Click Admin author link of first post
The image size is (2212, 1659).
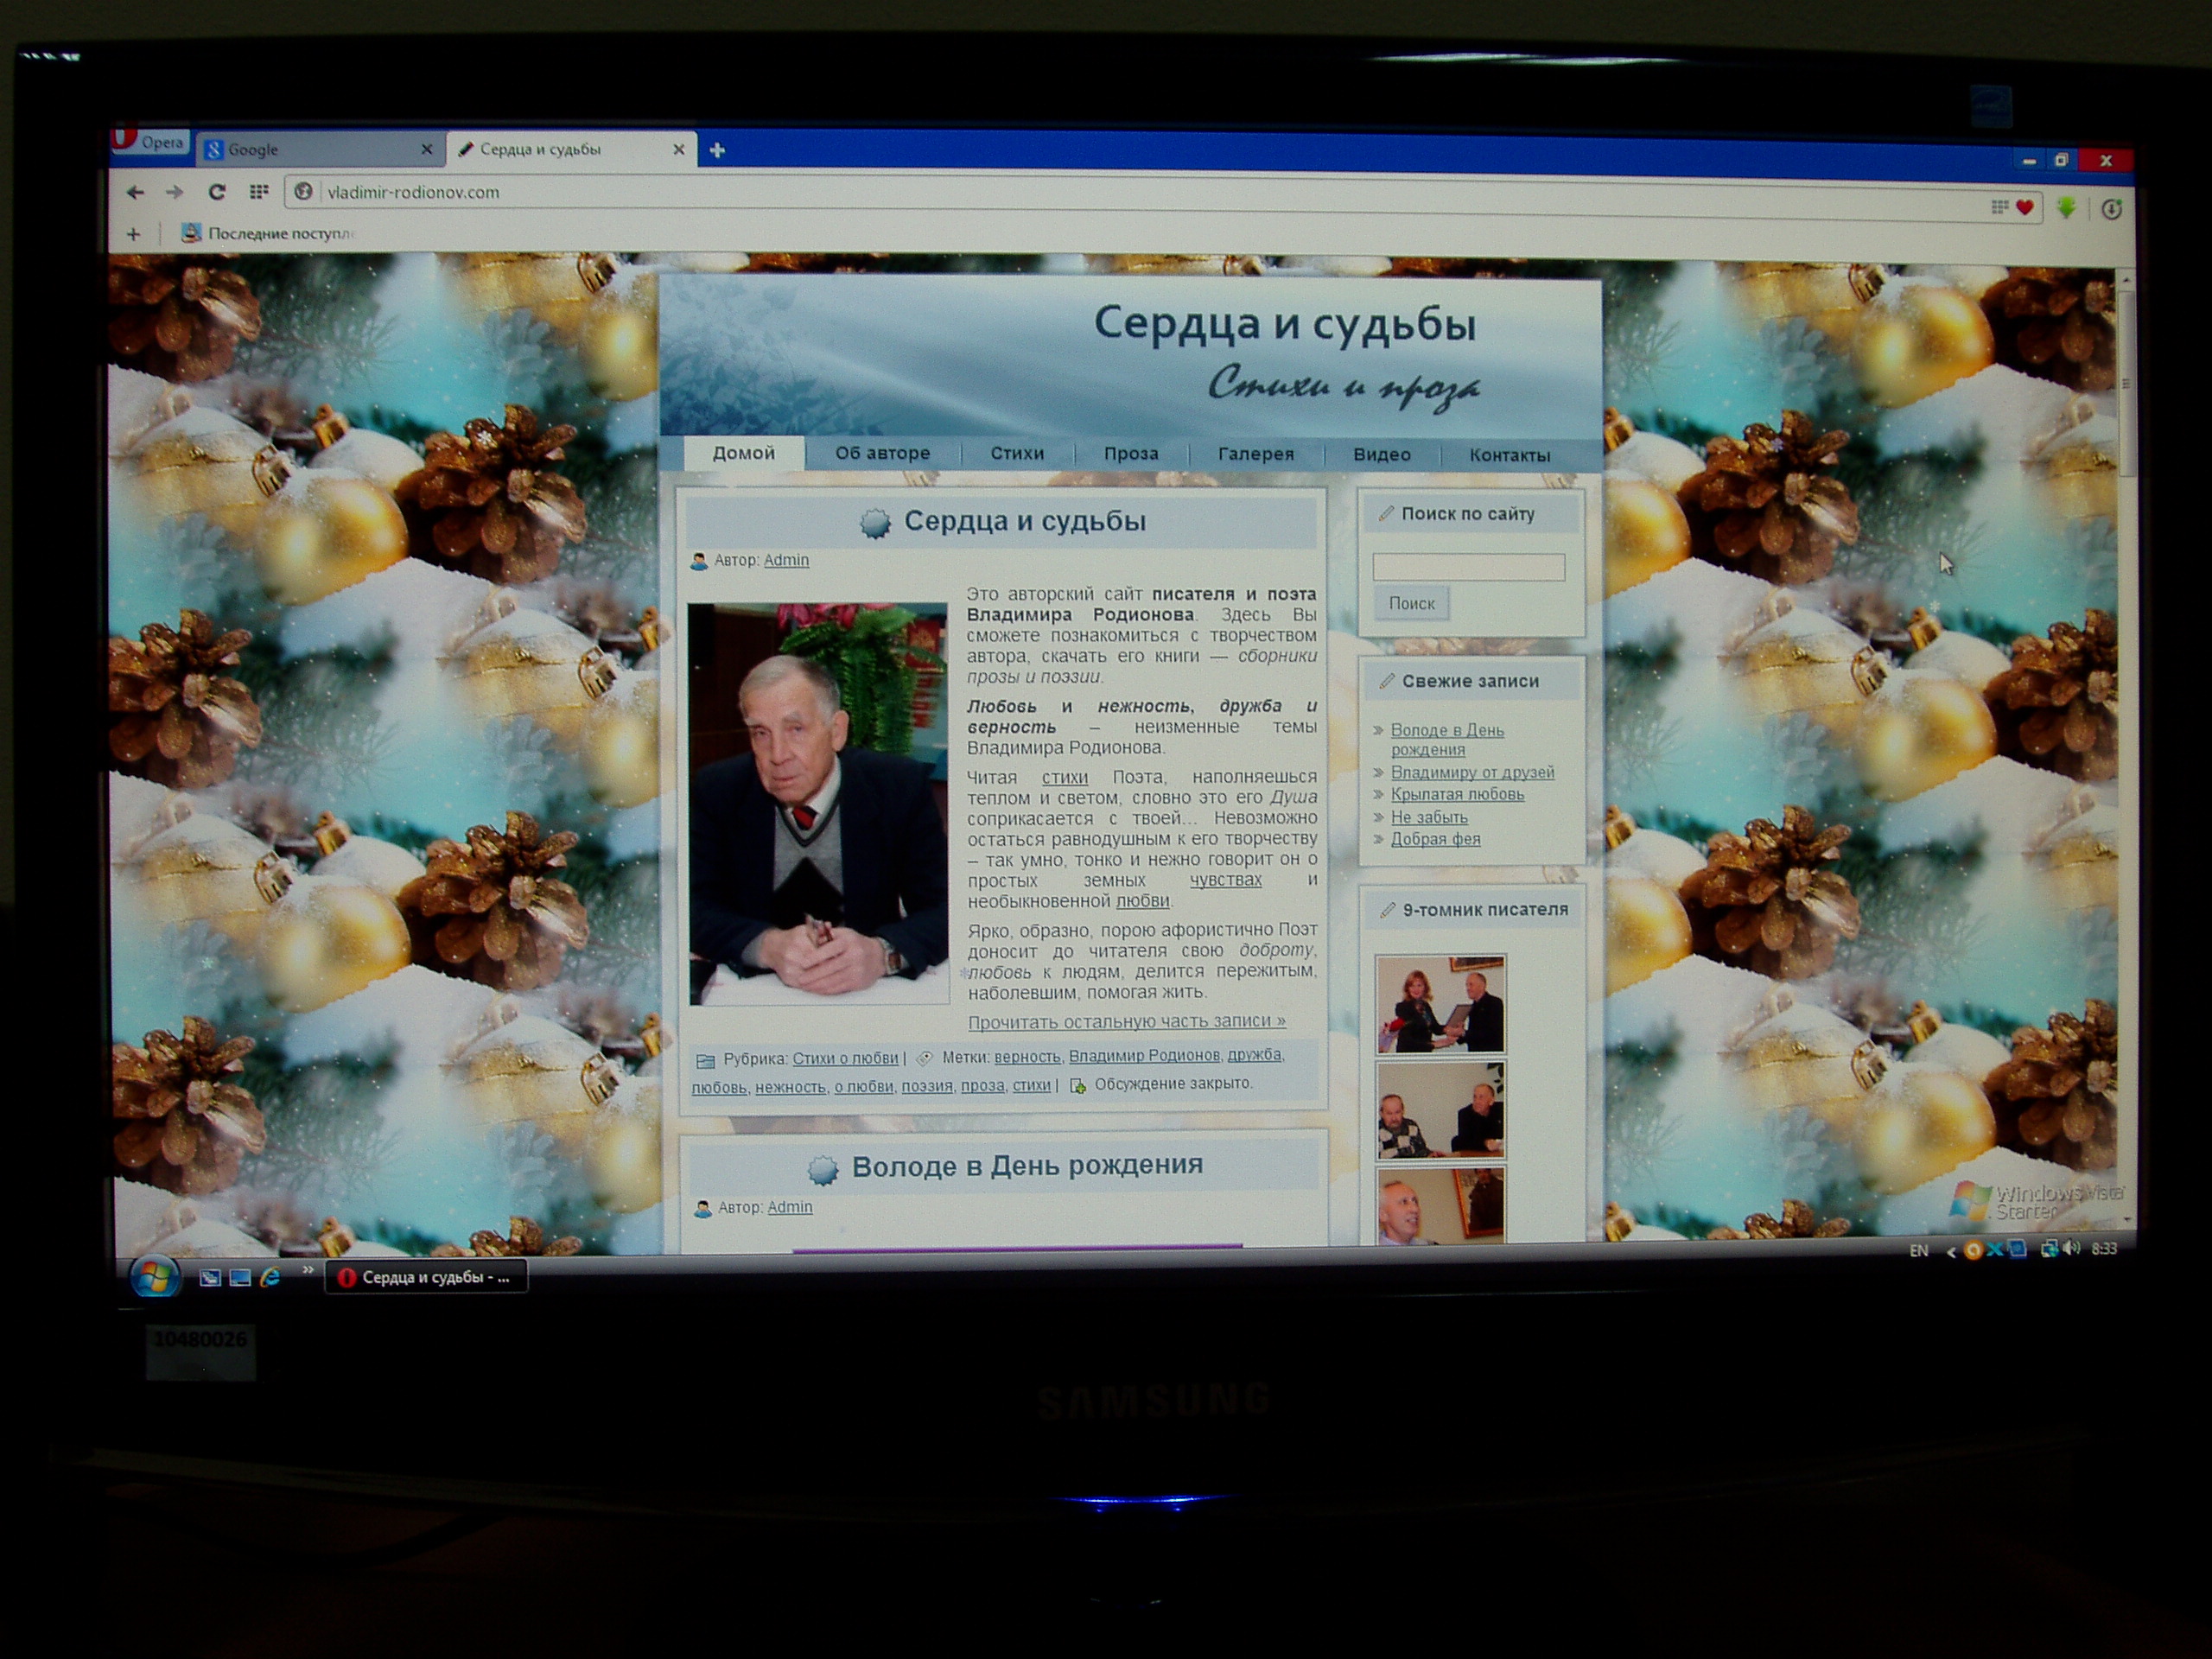[x=786, y=560]
